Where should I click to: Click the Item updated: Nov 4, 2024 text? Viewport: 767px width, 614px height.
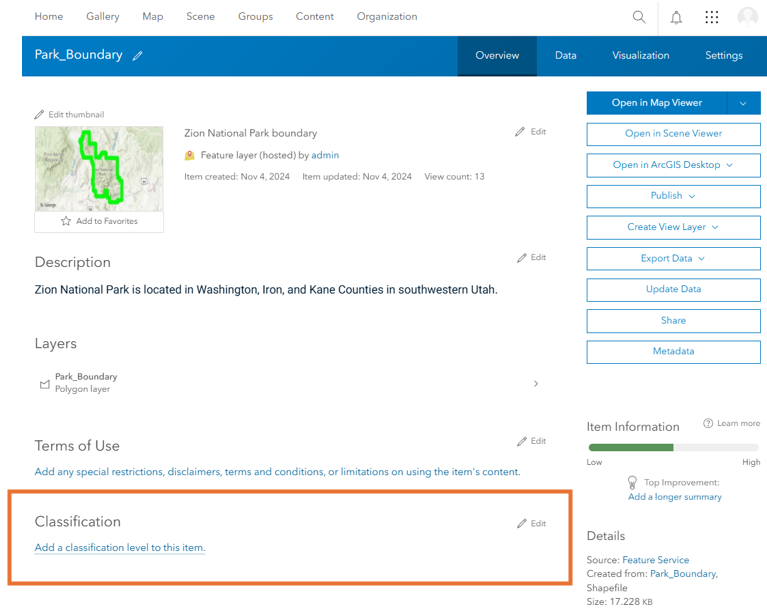click(x=357, y=177)
